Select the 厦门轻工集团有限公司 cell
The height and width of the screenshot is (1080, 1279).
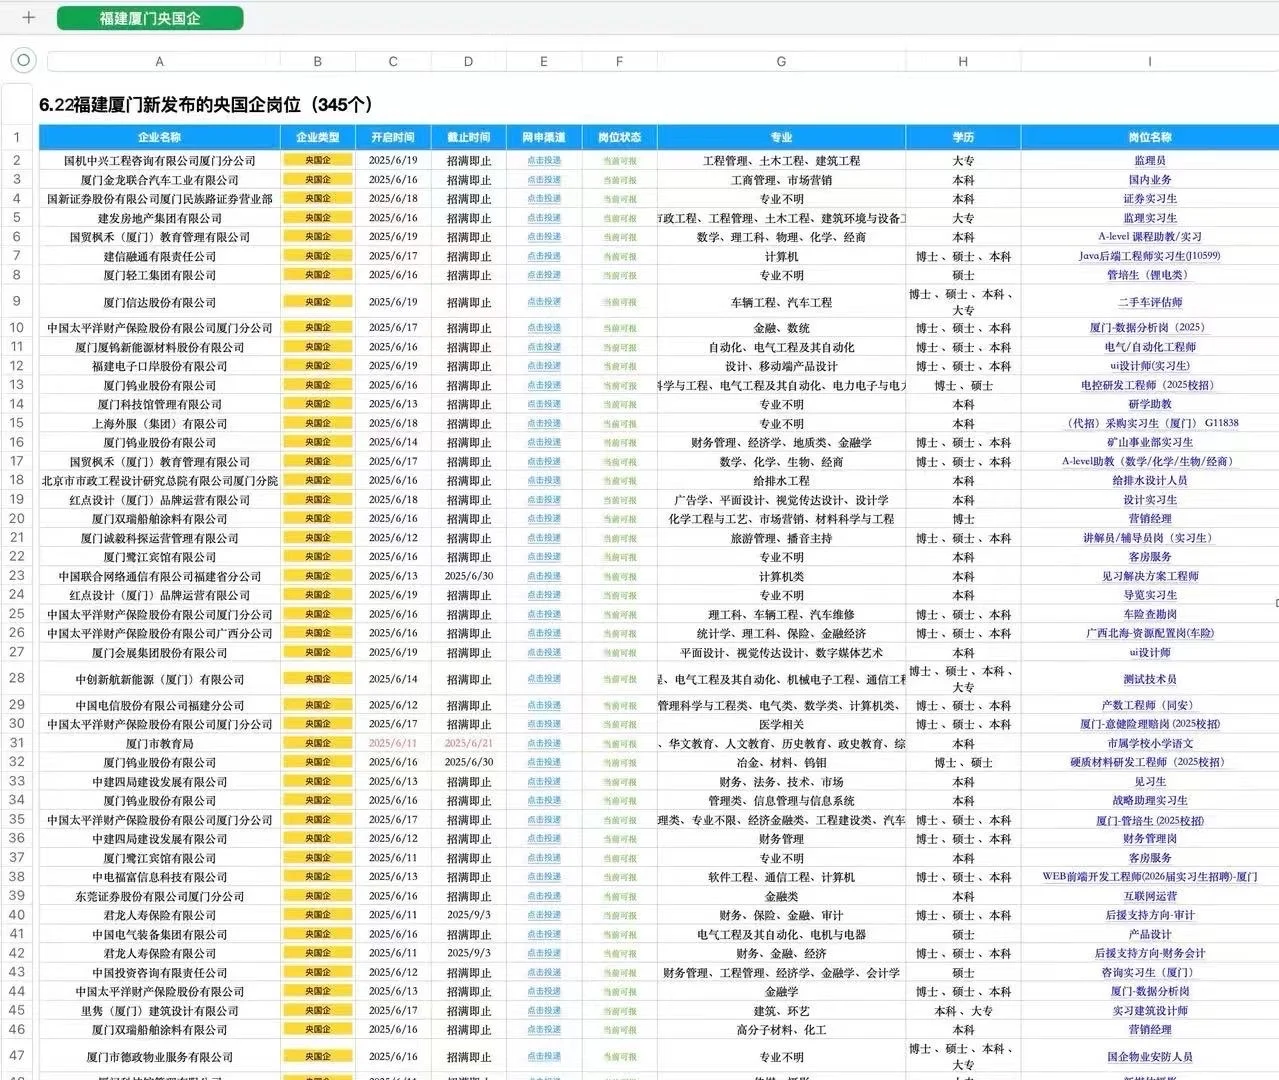point(160,275)
